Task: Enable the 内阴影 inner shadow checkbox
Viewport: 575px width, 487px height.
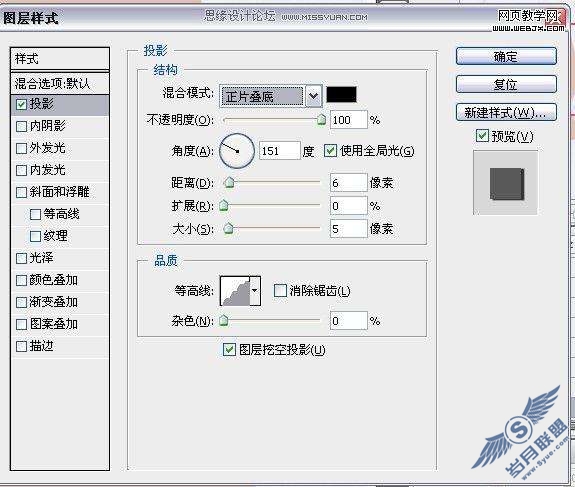Action: point(21,127)
